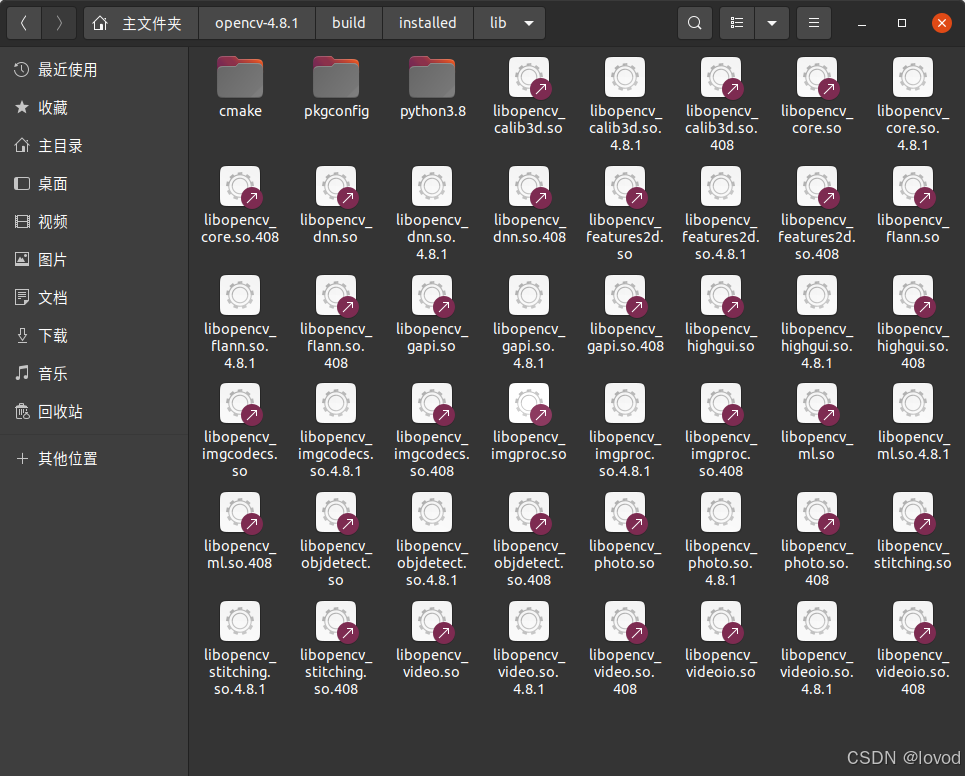
Task: Select libopencv_stitching.so symlink icon
Action: click(913, 513)
